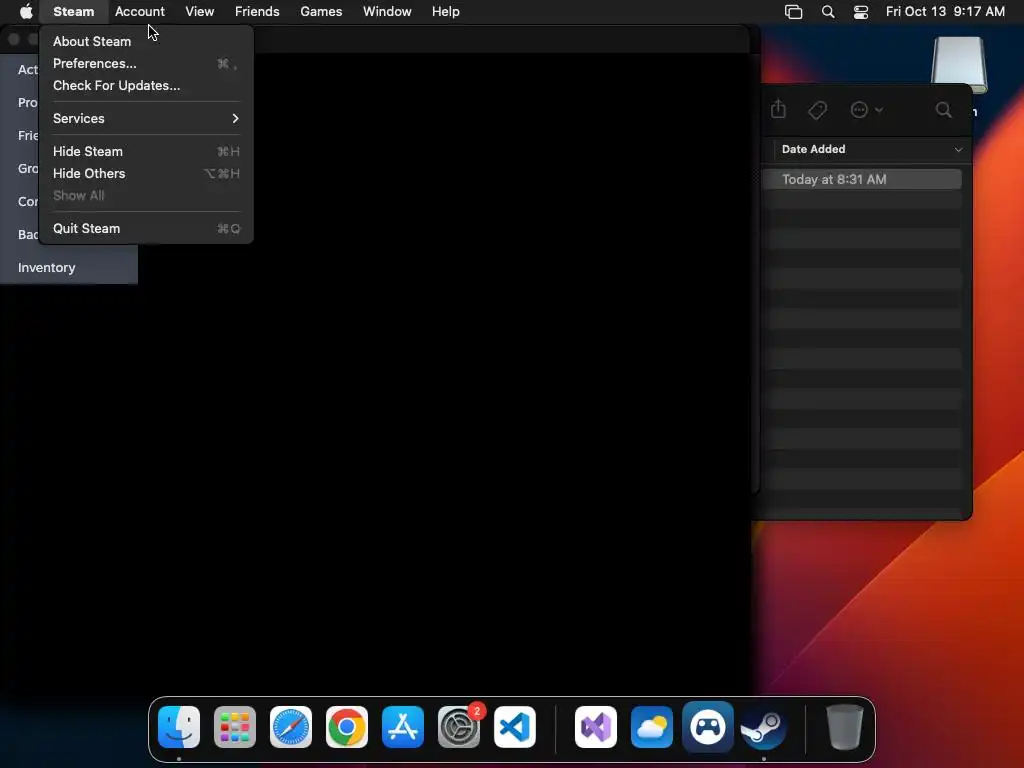
Task: Open Finder from the dock
Action: point(179,727)
